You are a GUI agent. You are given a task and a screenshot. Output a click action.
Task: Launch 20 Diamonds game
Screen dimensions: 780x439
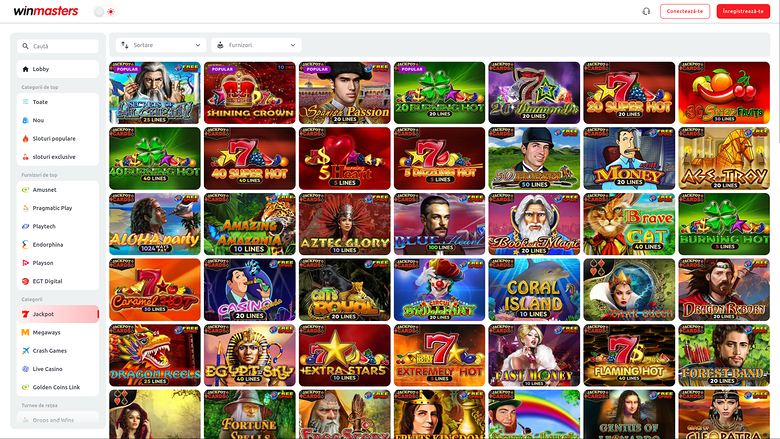(x=534, y=93)
